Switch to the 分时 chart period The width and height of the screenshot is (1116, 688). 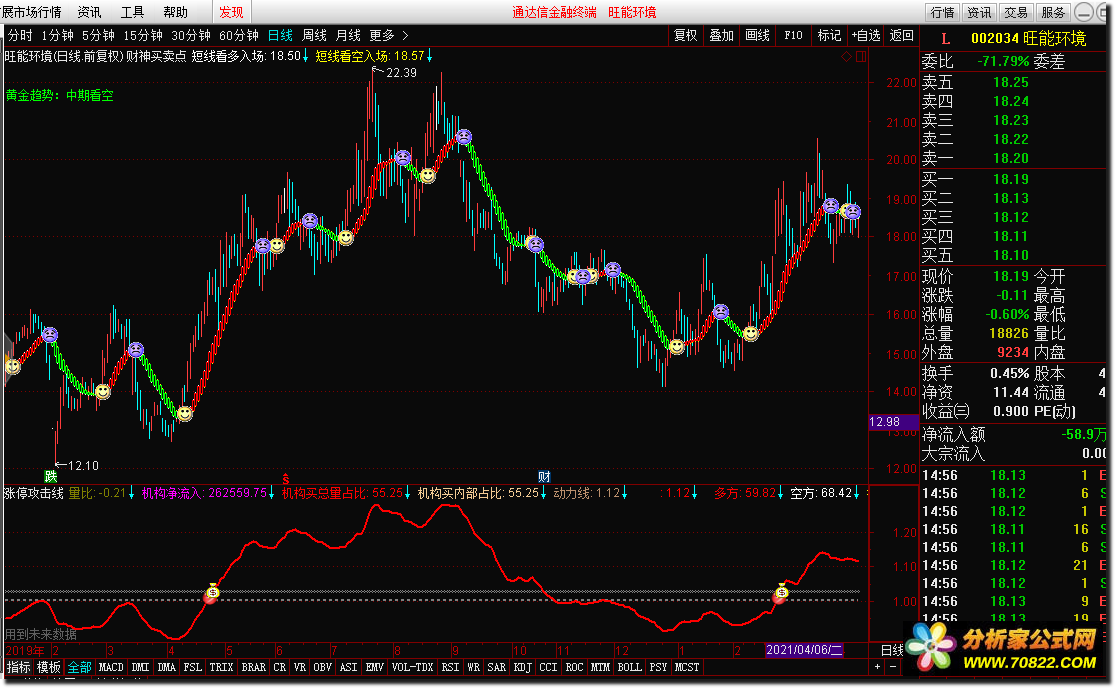(20, 35)
